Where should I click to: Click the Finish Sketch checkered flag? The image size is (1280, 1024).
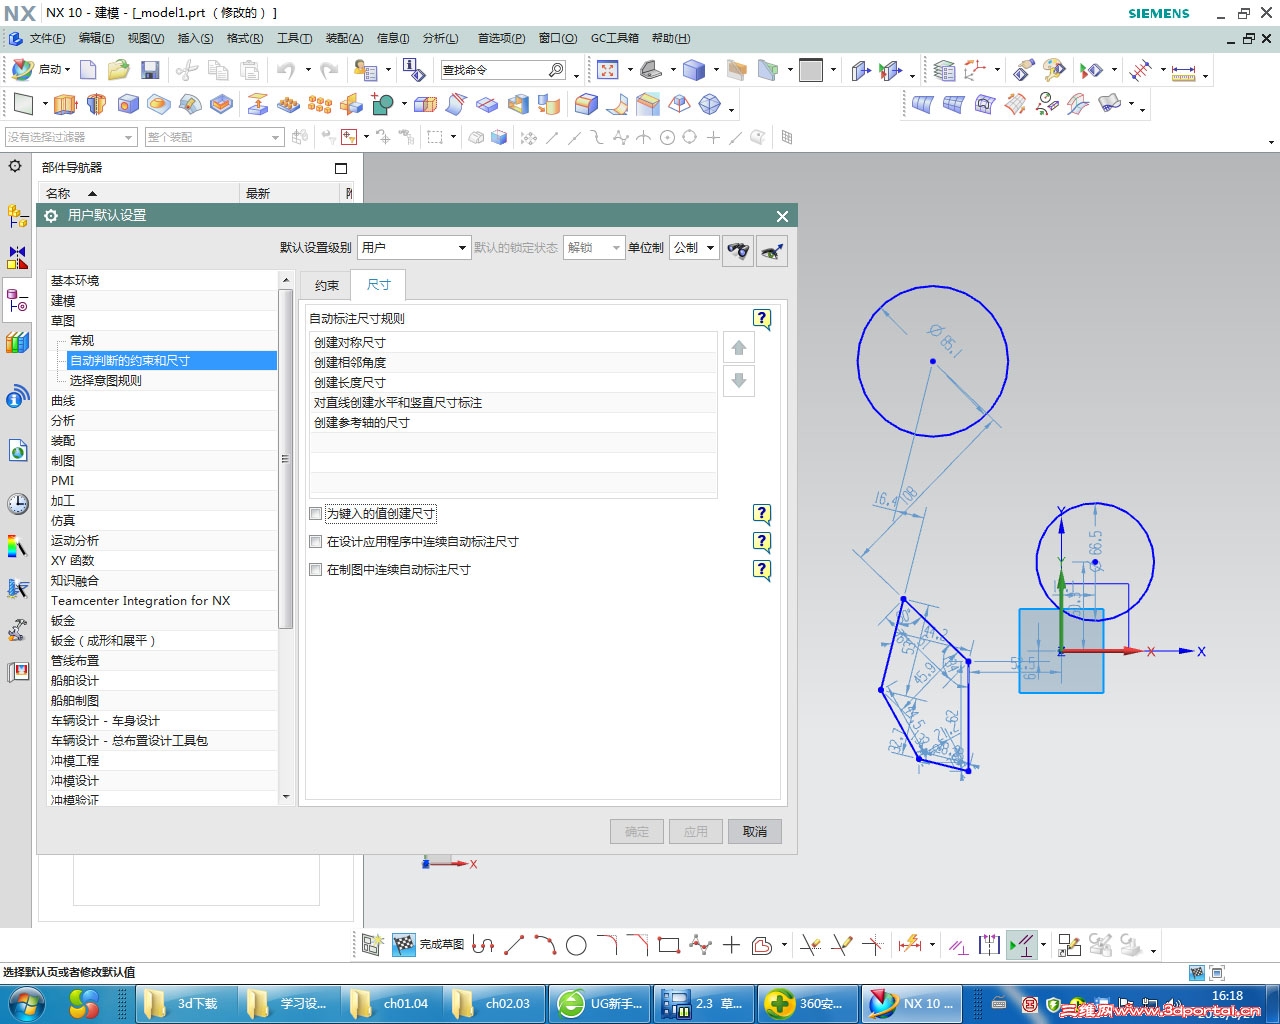[x=403, y=944]
